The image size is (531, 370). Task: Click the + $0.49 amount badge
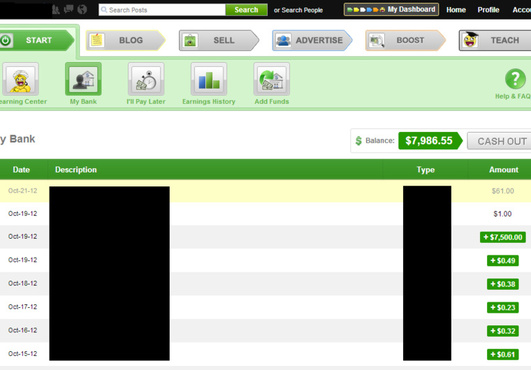pos(503,261)
